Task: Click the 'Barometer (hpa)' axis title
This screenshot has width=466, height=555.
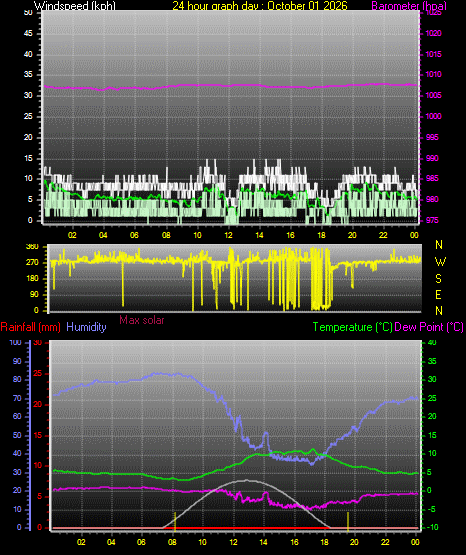Action: pos(409,6)
